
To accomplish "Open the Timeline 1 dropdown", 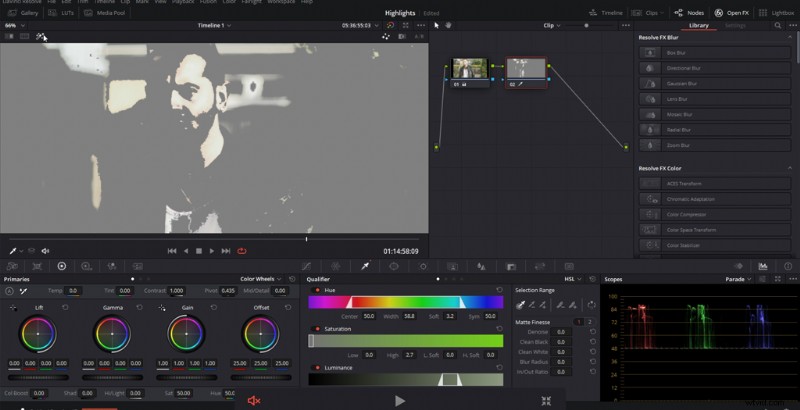I will pyautogui.click(x=214, y=25).
